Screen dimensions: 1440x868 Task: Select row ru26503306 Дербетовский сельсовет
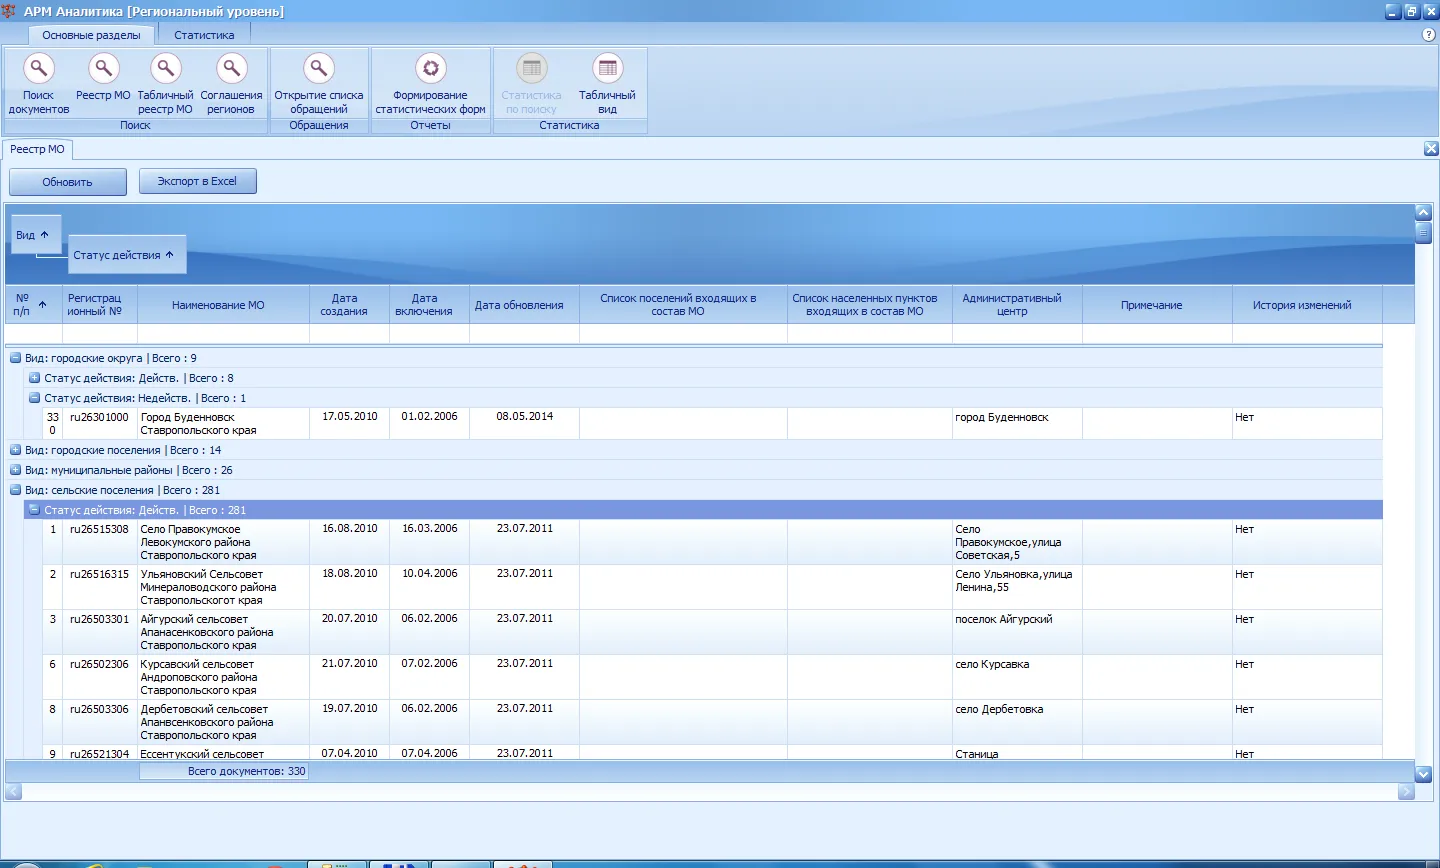(x=712, y=722)
